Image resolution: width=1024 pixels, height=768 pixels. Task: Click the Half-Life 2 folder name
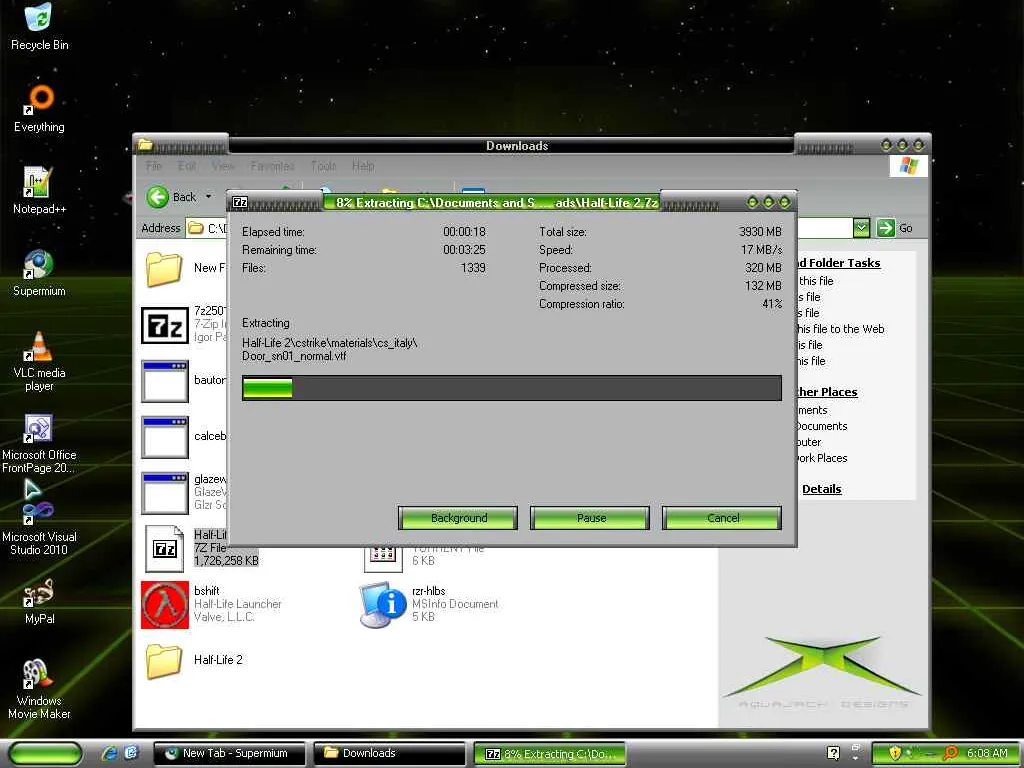click(x=218, y=660)
